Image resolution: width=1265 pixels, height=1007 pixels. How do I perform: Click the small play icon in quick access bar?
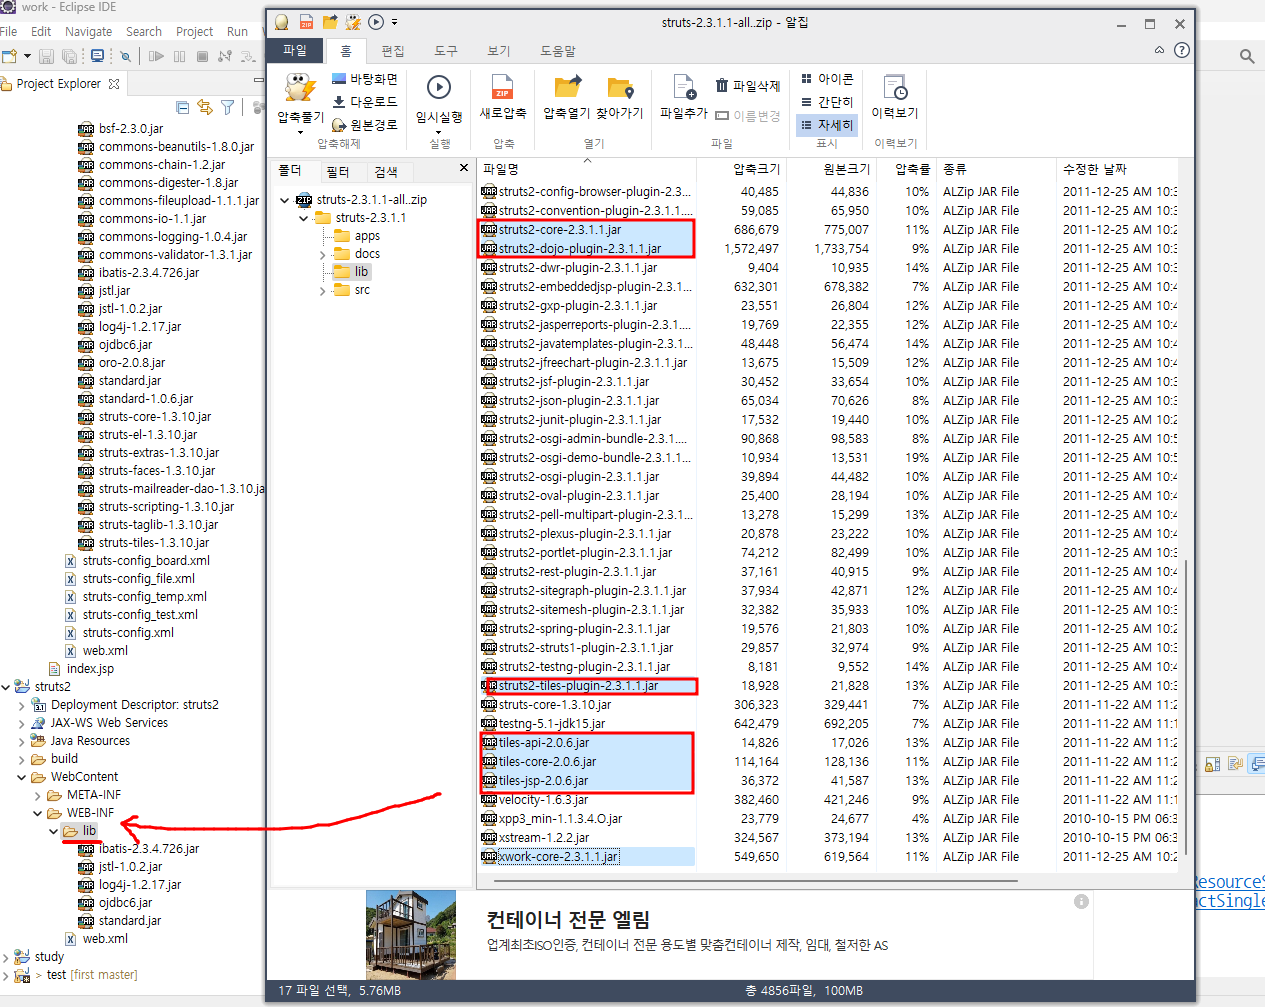pyautogui.click(x=376, y=22)
